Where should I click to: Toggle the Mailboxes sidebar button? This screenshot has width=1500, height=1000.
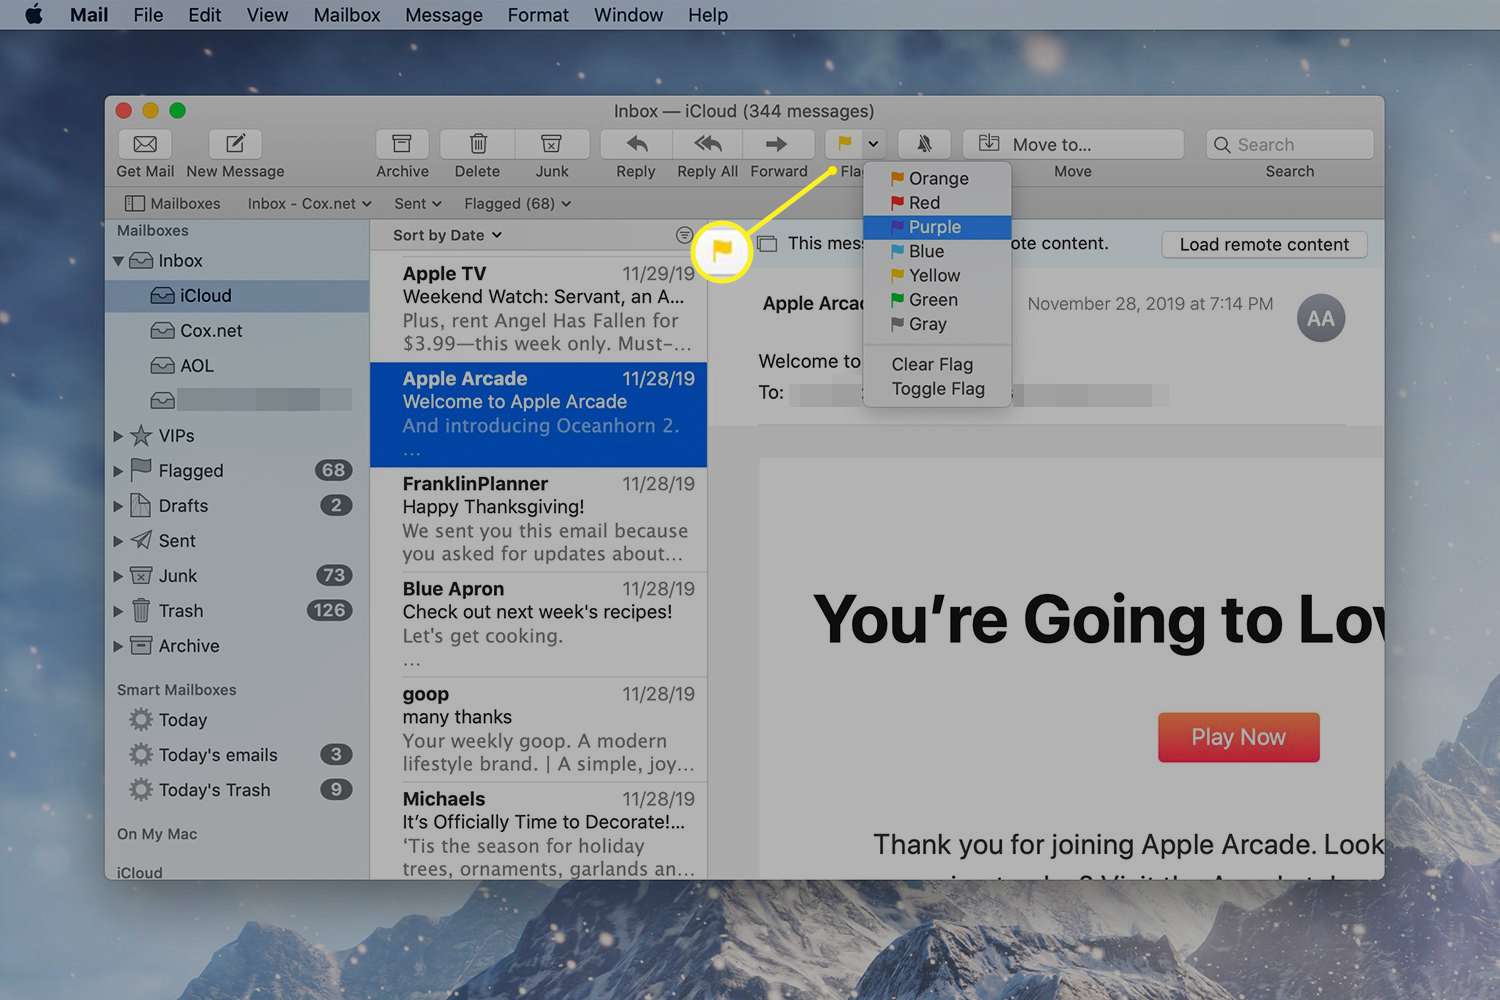[x=172, y=203]
